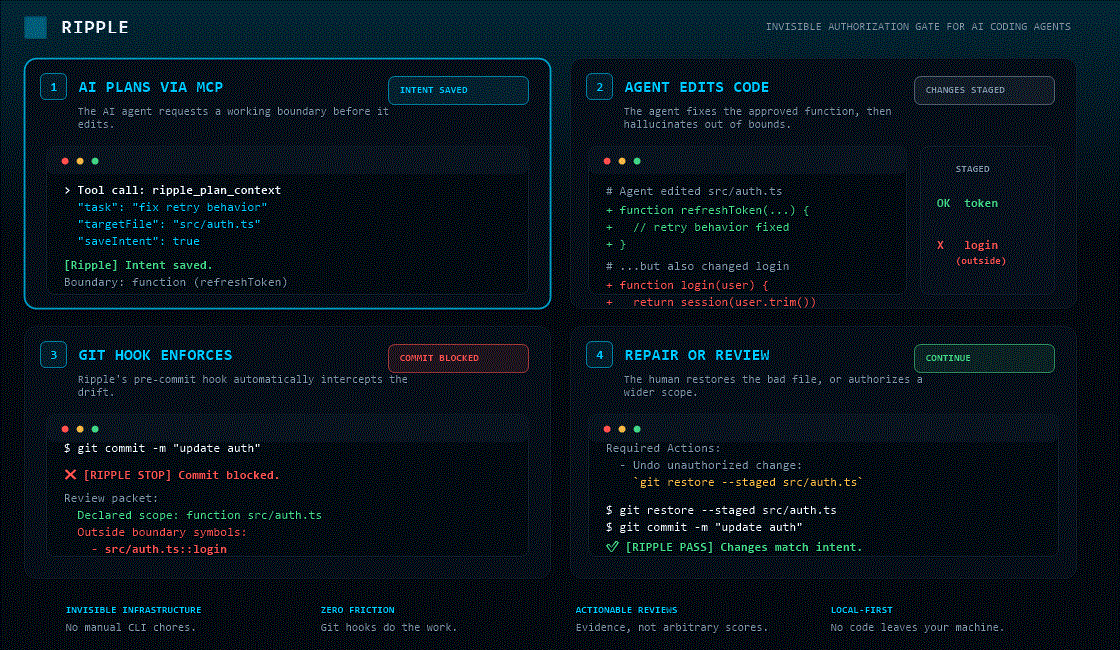Click the '+ function login(user) {' line

[x=687, y=285]
